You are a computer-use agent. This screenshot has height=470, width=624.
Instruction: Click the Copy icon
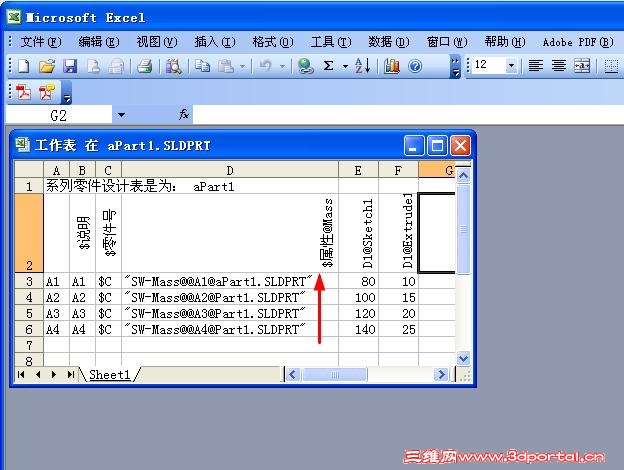(203, 66)
